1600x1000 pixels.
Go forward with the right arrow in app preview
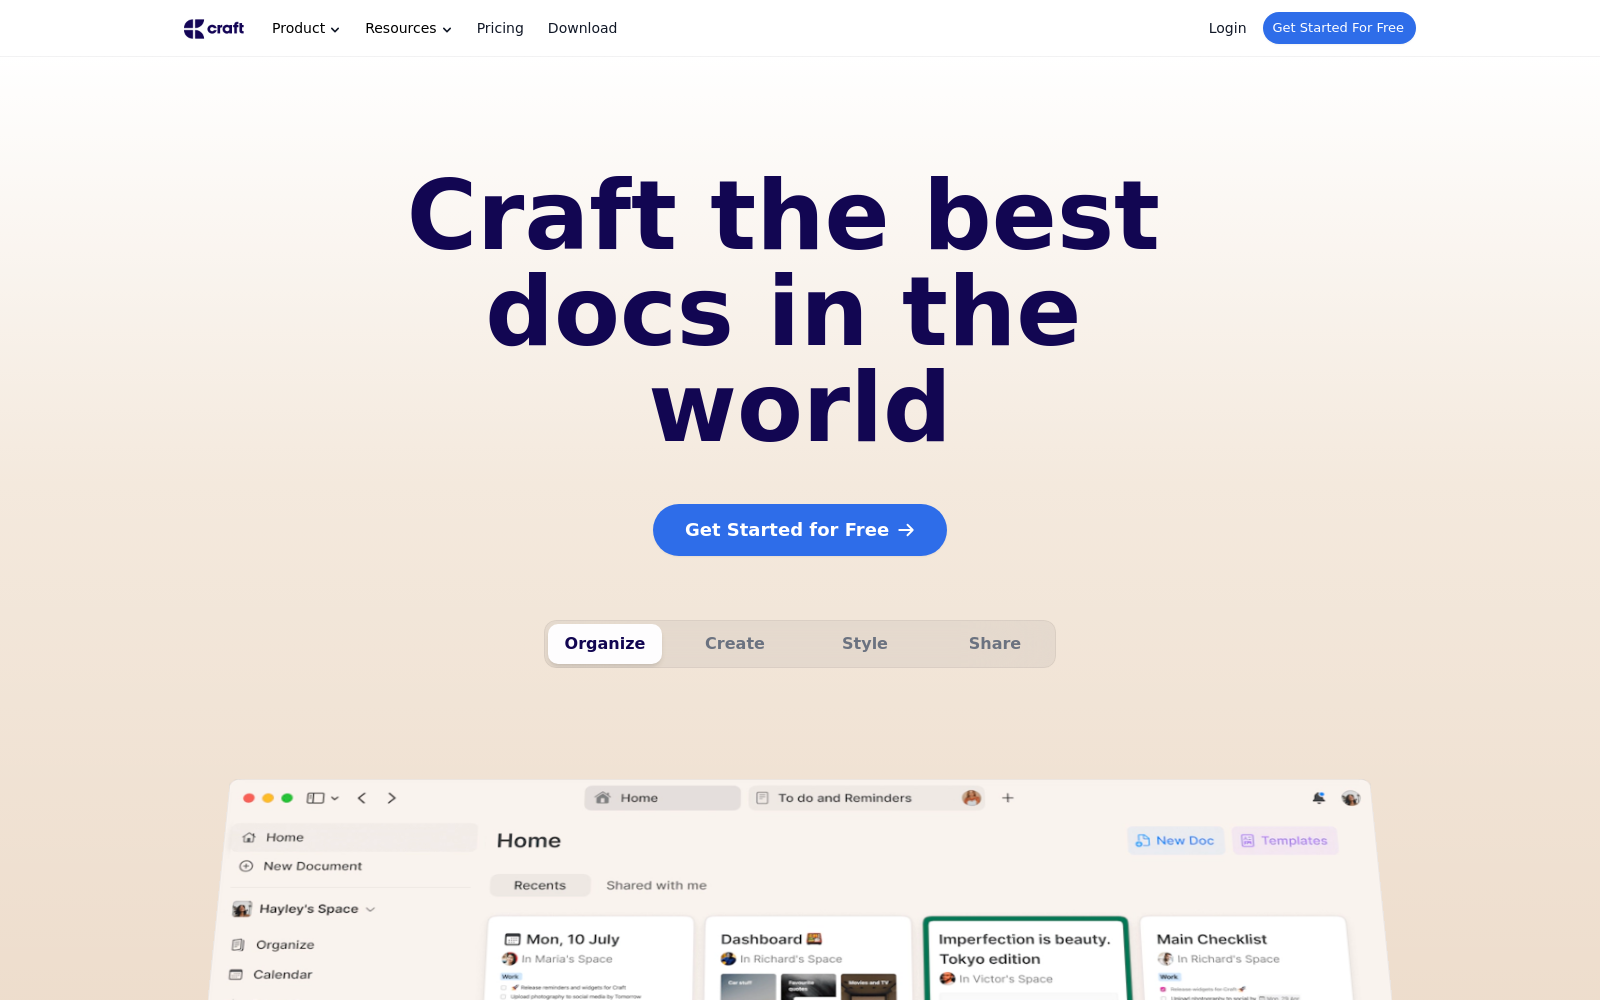click(392, 798)
